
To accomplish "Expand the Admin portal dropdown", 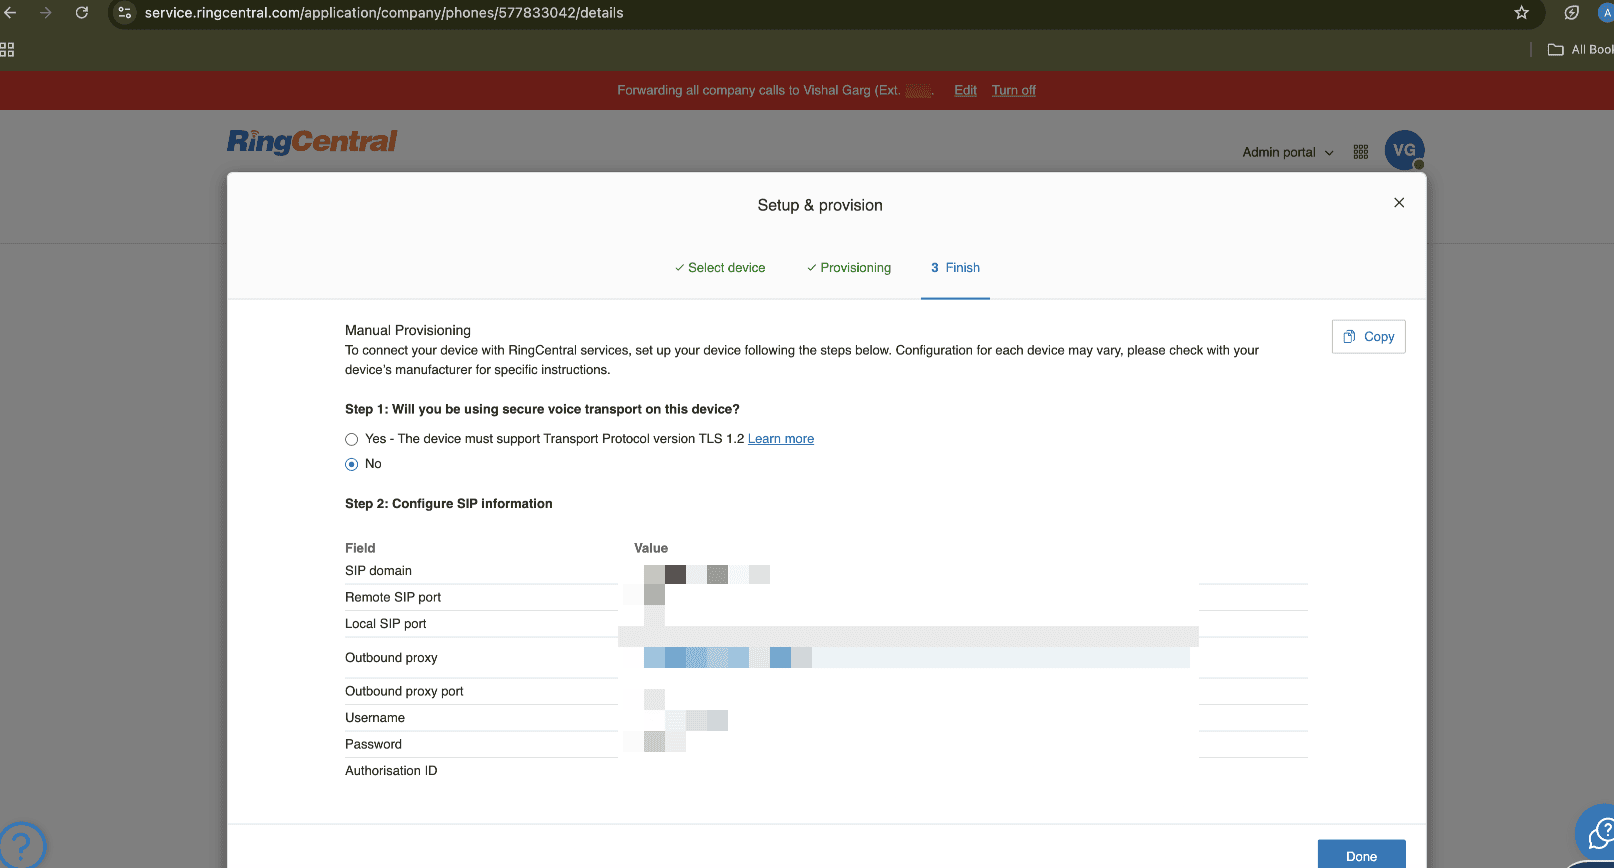I will [1288, 152].
